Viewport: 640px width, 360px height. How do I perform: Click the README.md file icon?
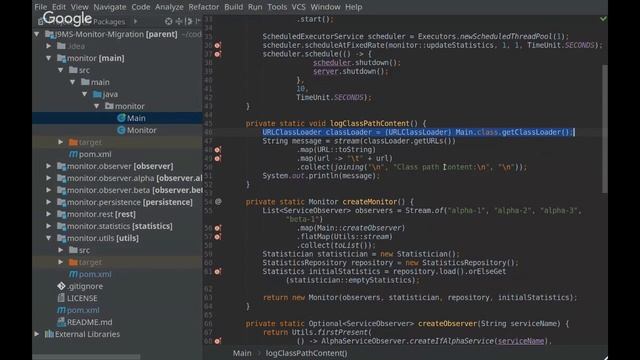point(61,322)
